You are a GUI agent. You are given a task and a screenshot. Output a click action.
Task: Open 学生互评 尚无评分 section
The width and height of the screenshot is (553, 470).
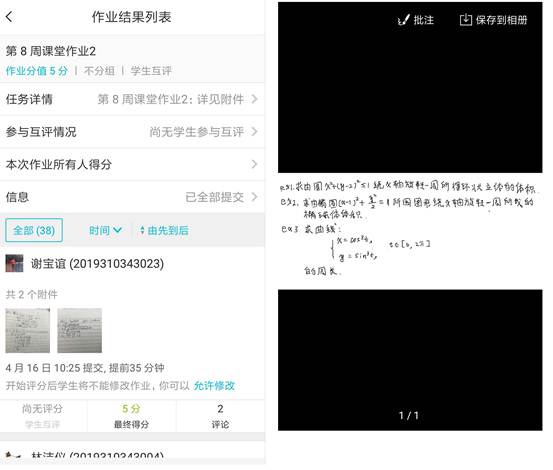(x=43, y=416)
